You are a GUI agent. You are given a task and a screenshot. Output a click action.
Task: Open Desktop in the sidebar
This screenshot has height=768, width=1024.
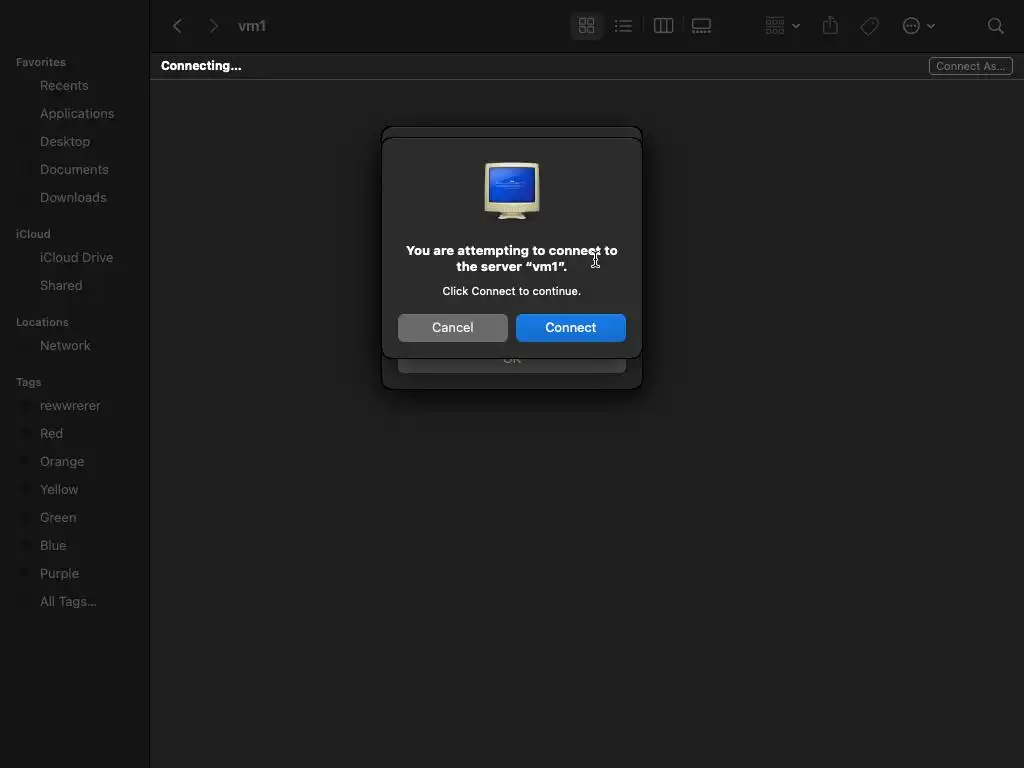(x=65, y=142)
